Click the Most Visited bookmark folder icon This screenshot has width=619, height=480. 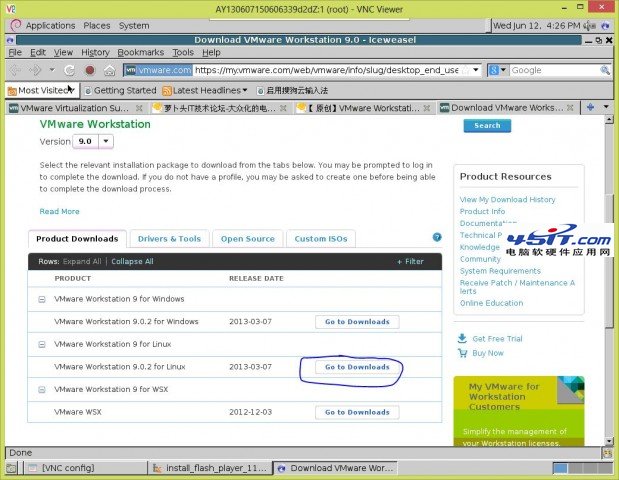[12, 91]
